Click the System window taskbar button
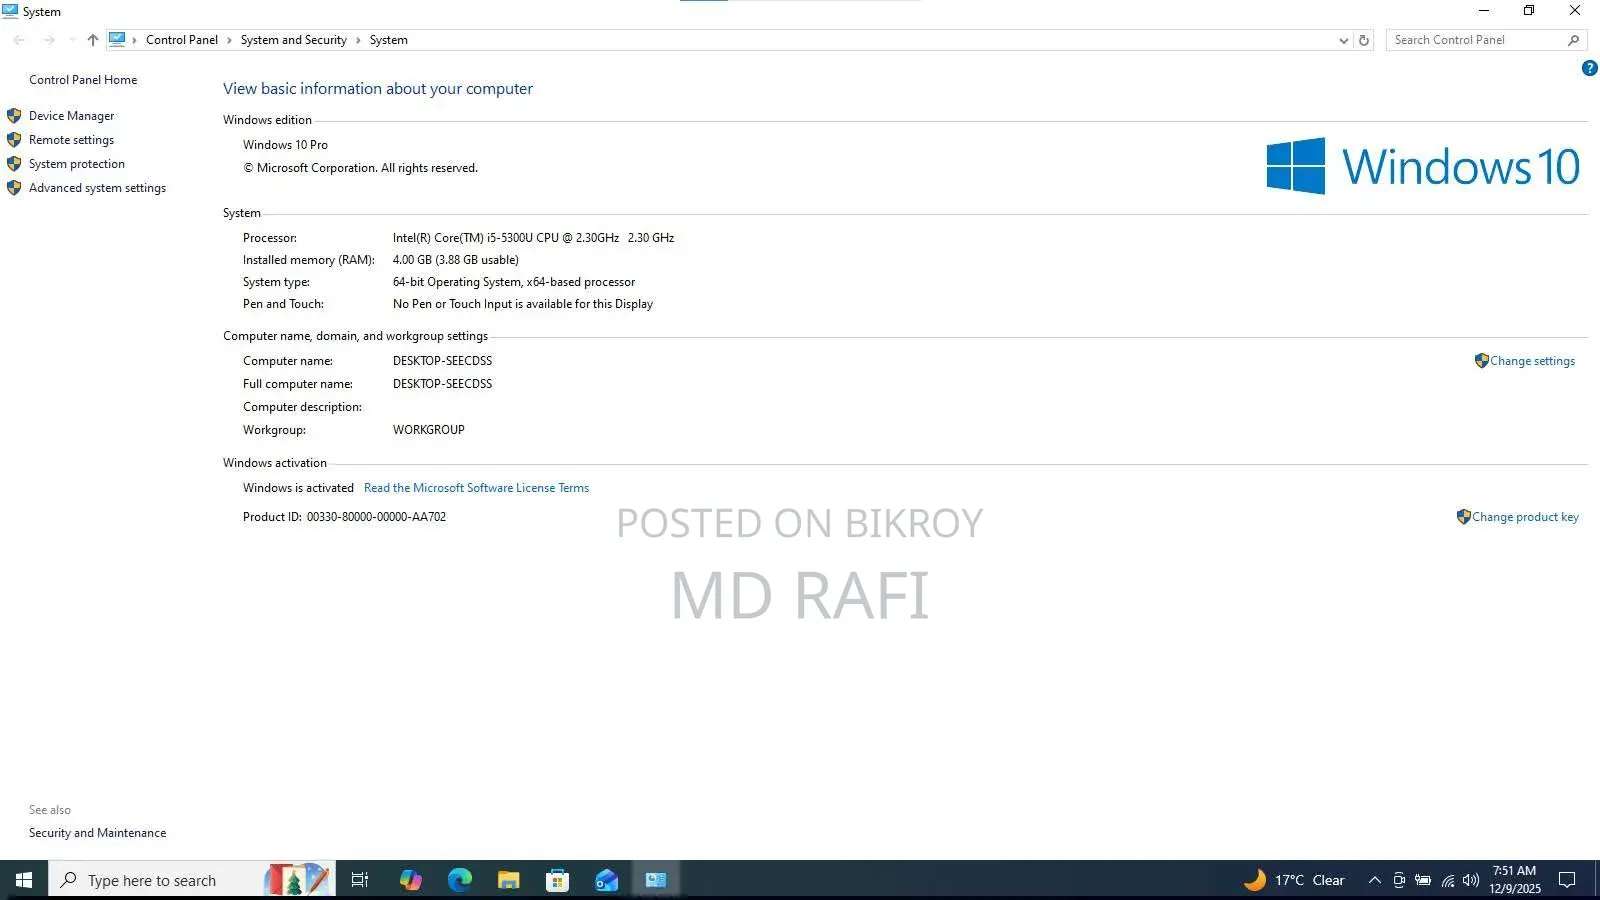Viewport: 1600px width, 900px height. (656, 880)
